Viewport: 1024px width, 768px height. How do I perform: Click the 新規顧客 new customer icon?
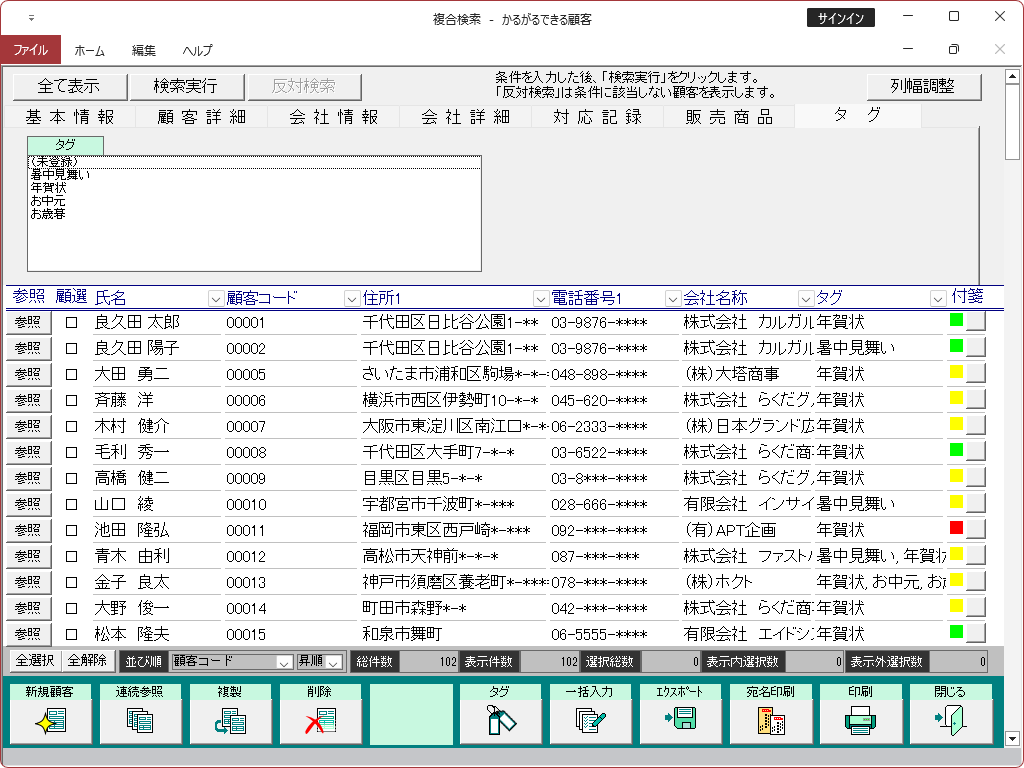[x=49, y=720]
